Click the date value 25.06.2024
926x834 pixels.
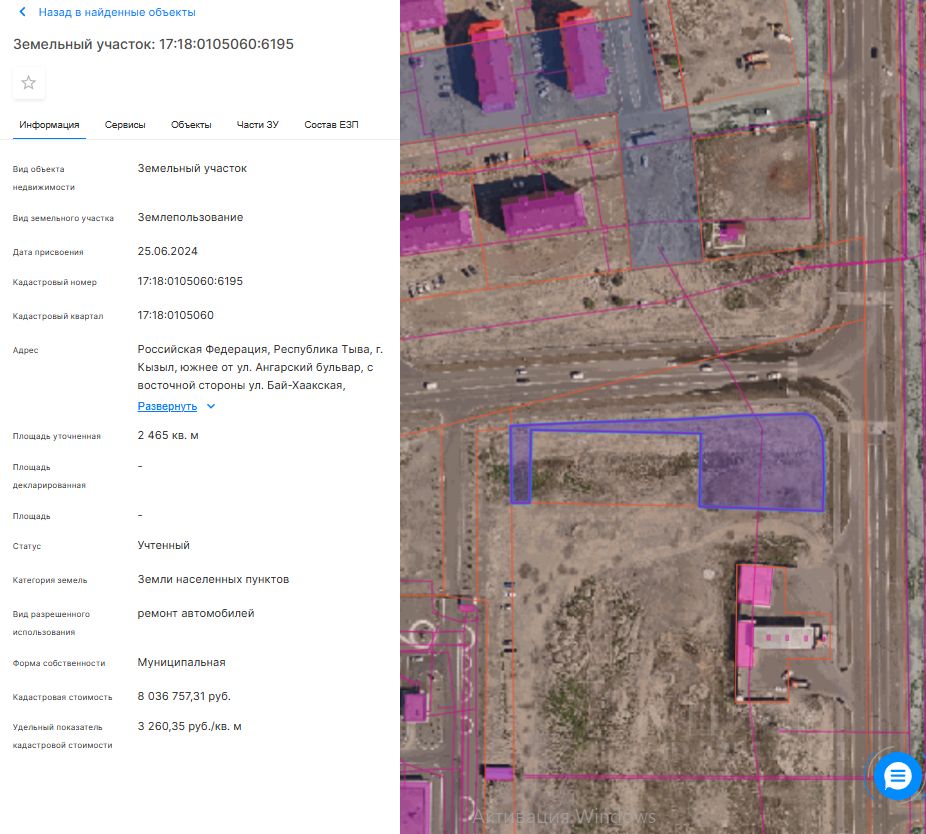pos(168,251)
